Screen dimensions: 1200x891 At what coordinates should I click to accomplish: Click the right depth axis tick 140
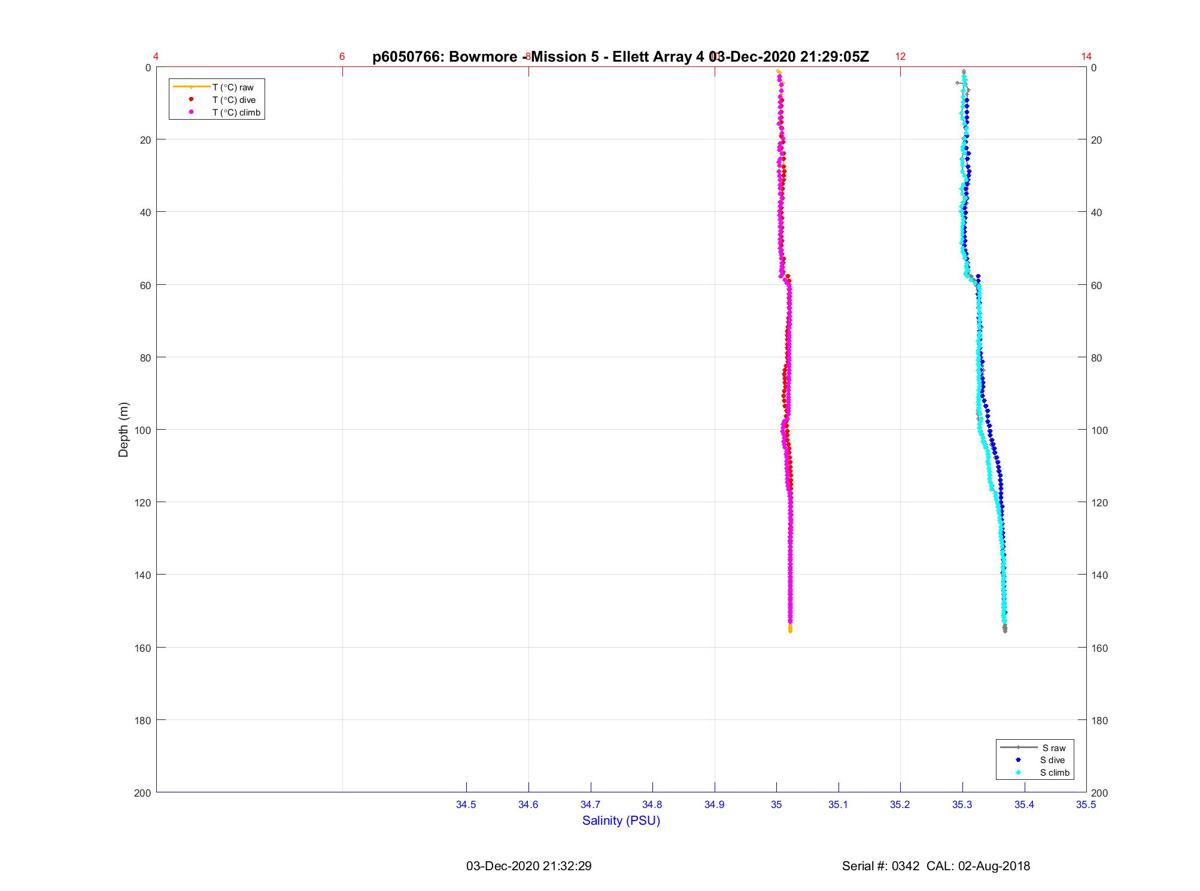tap(1100, 575)
